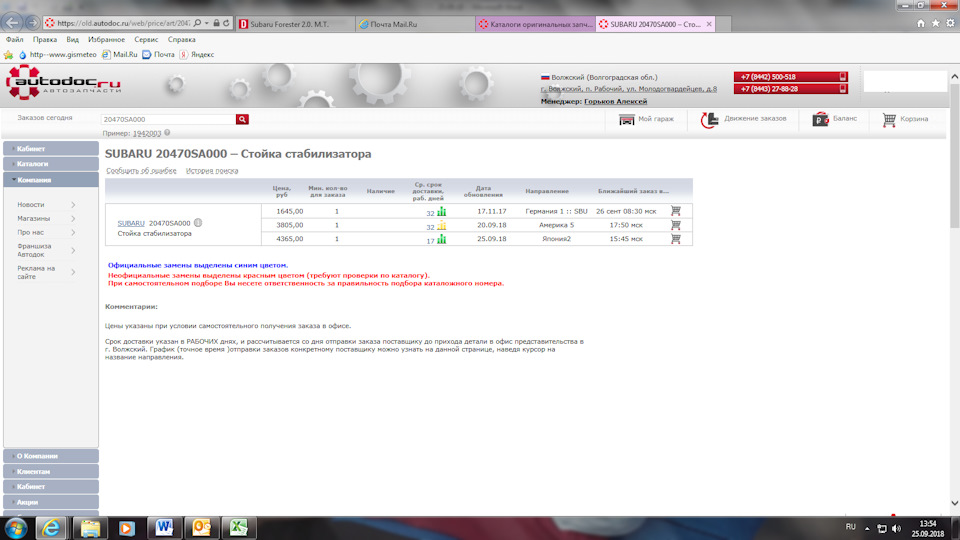
Task: Expand О Компании sidebar section
Action: (x=51, y=456)
